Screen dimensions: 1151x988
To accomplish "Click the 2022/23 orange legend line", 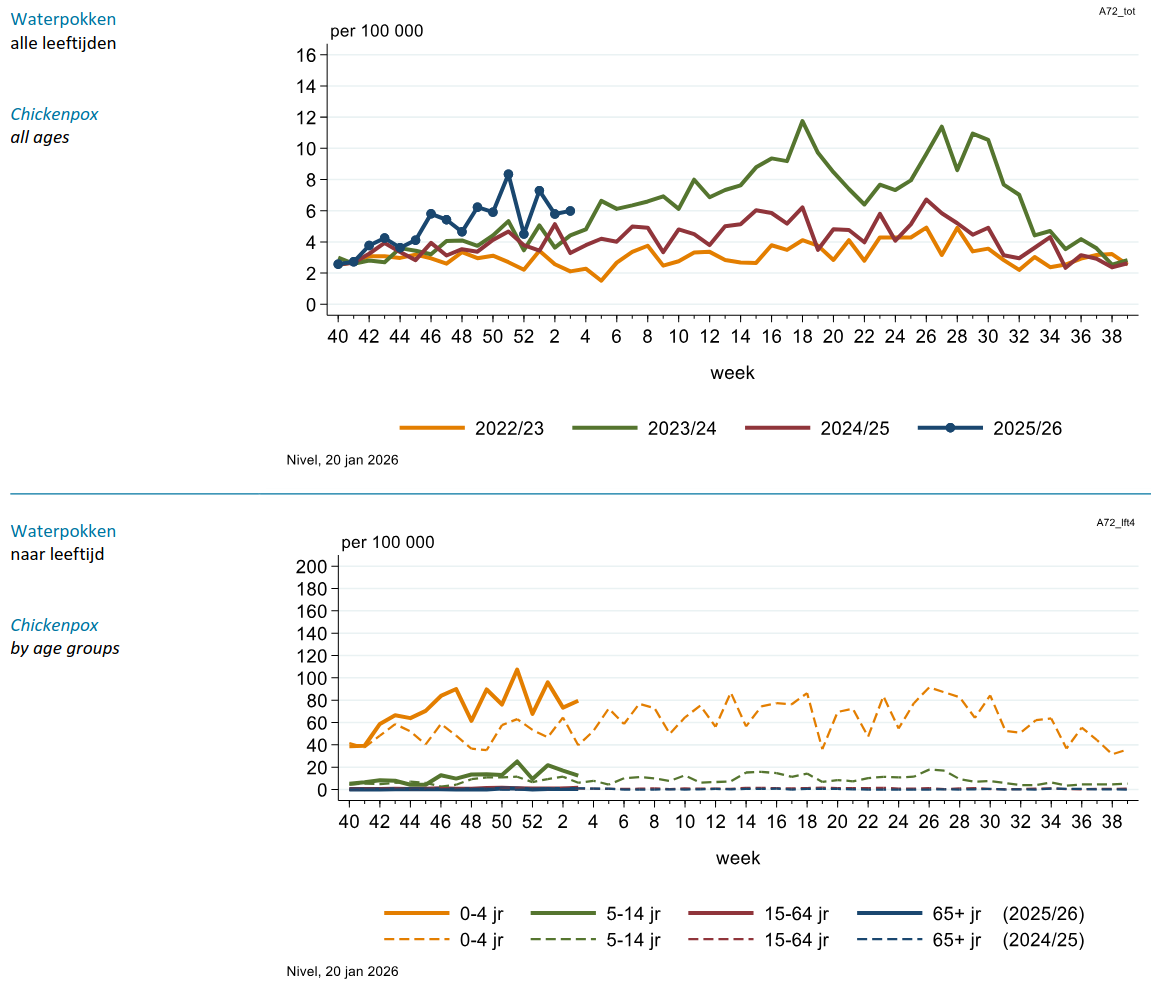I will coord(432,428).
